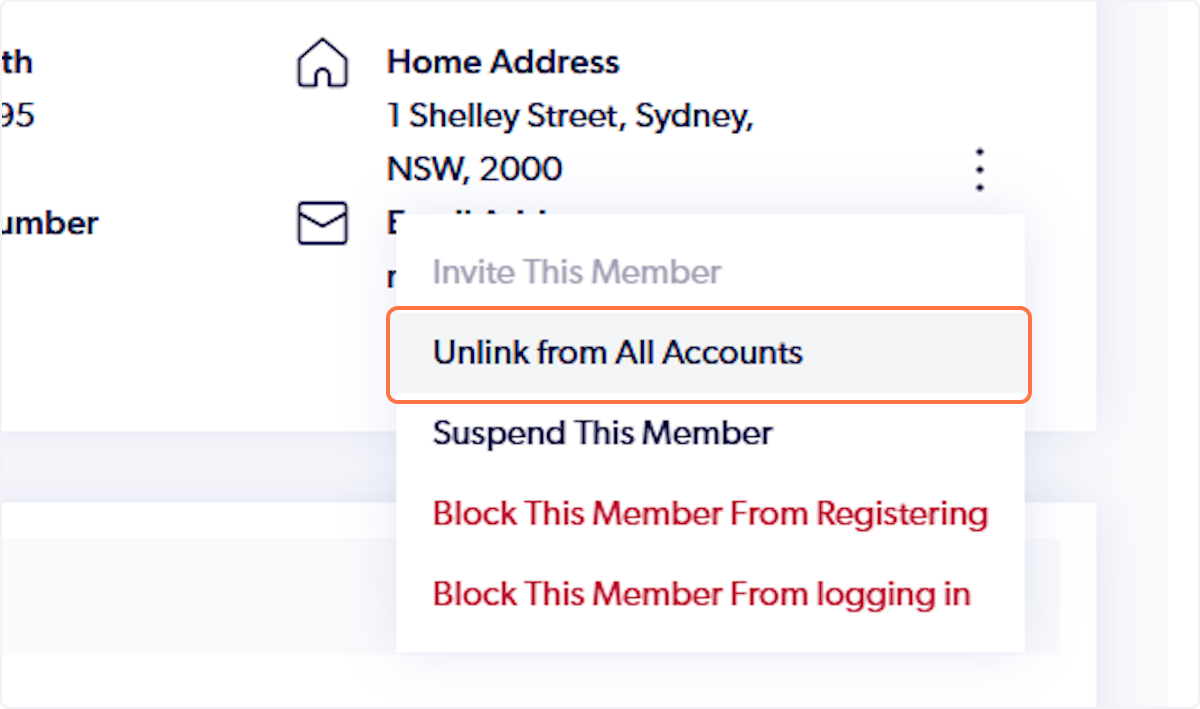Select Unlink from All Accounts
Viewport: 1200px width, 709px height.
[x=616, y=352]
